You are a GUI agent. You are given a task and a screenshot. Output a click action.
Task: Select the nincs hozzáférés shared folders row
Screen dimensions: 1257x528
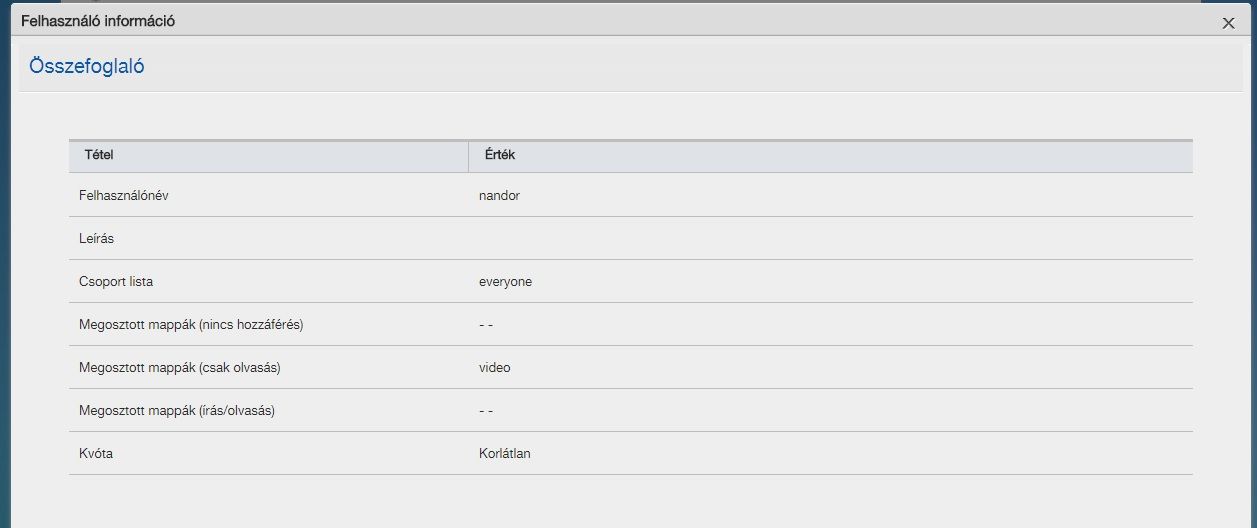click(631, 325)
